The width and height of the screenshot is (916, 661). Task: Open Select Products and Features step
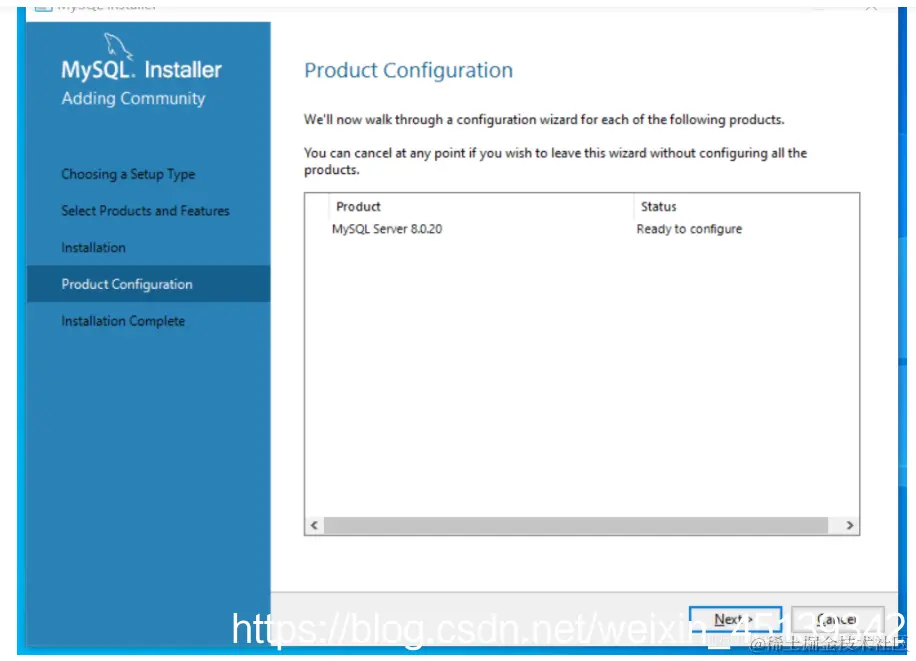pos(145,210)
